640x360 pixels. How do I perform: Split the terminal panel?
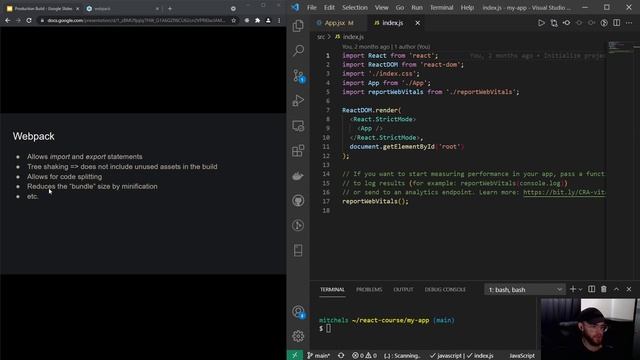pyautogui.click(x=591, y=289)
